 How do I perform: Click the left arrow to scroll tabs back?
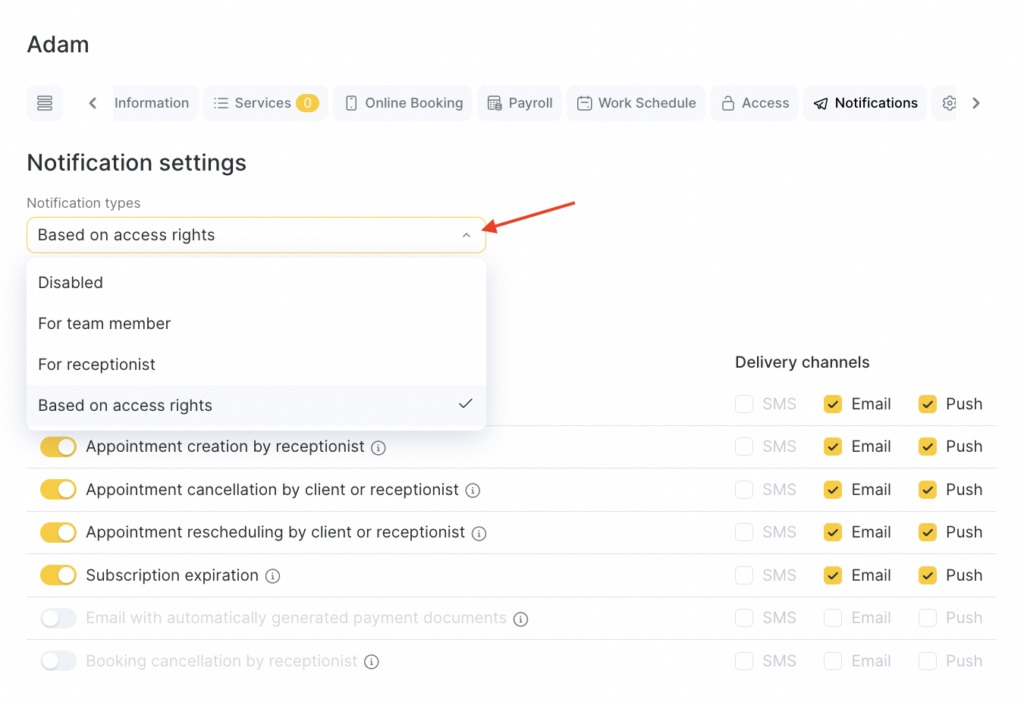point(93,103)
